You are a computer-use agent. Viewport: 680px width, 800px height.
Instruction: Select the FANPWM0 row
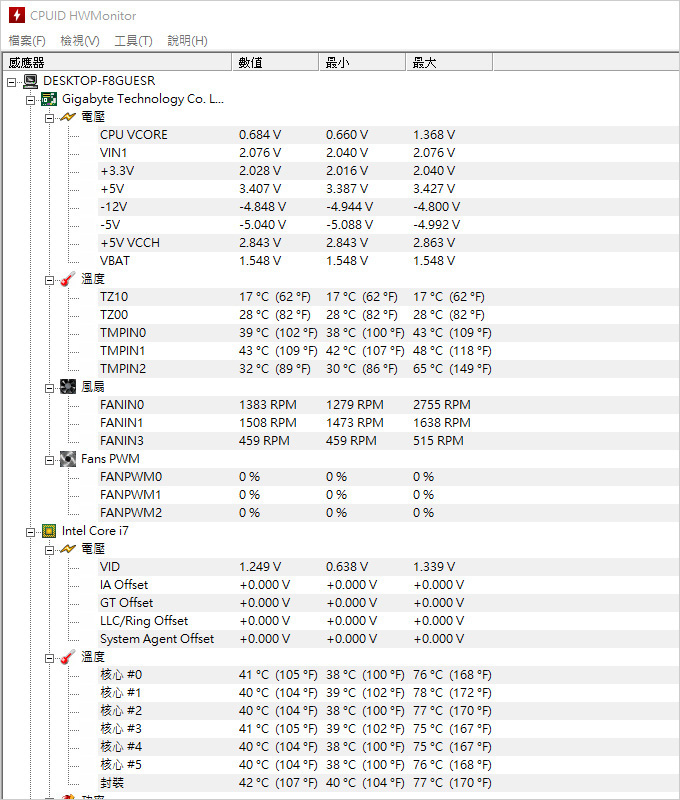[x=388, y=477]
